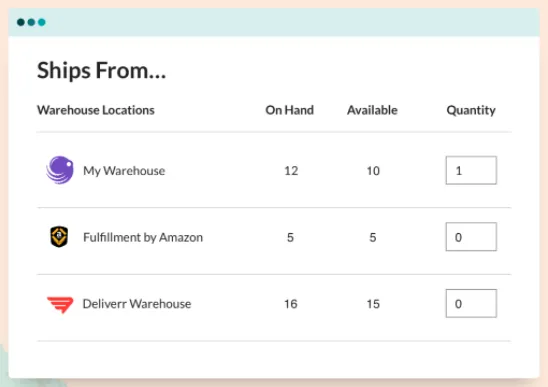548x387 pixels.
Task: Click the dark first window control dot
Action: [21, 22]
